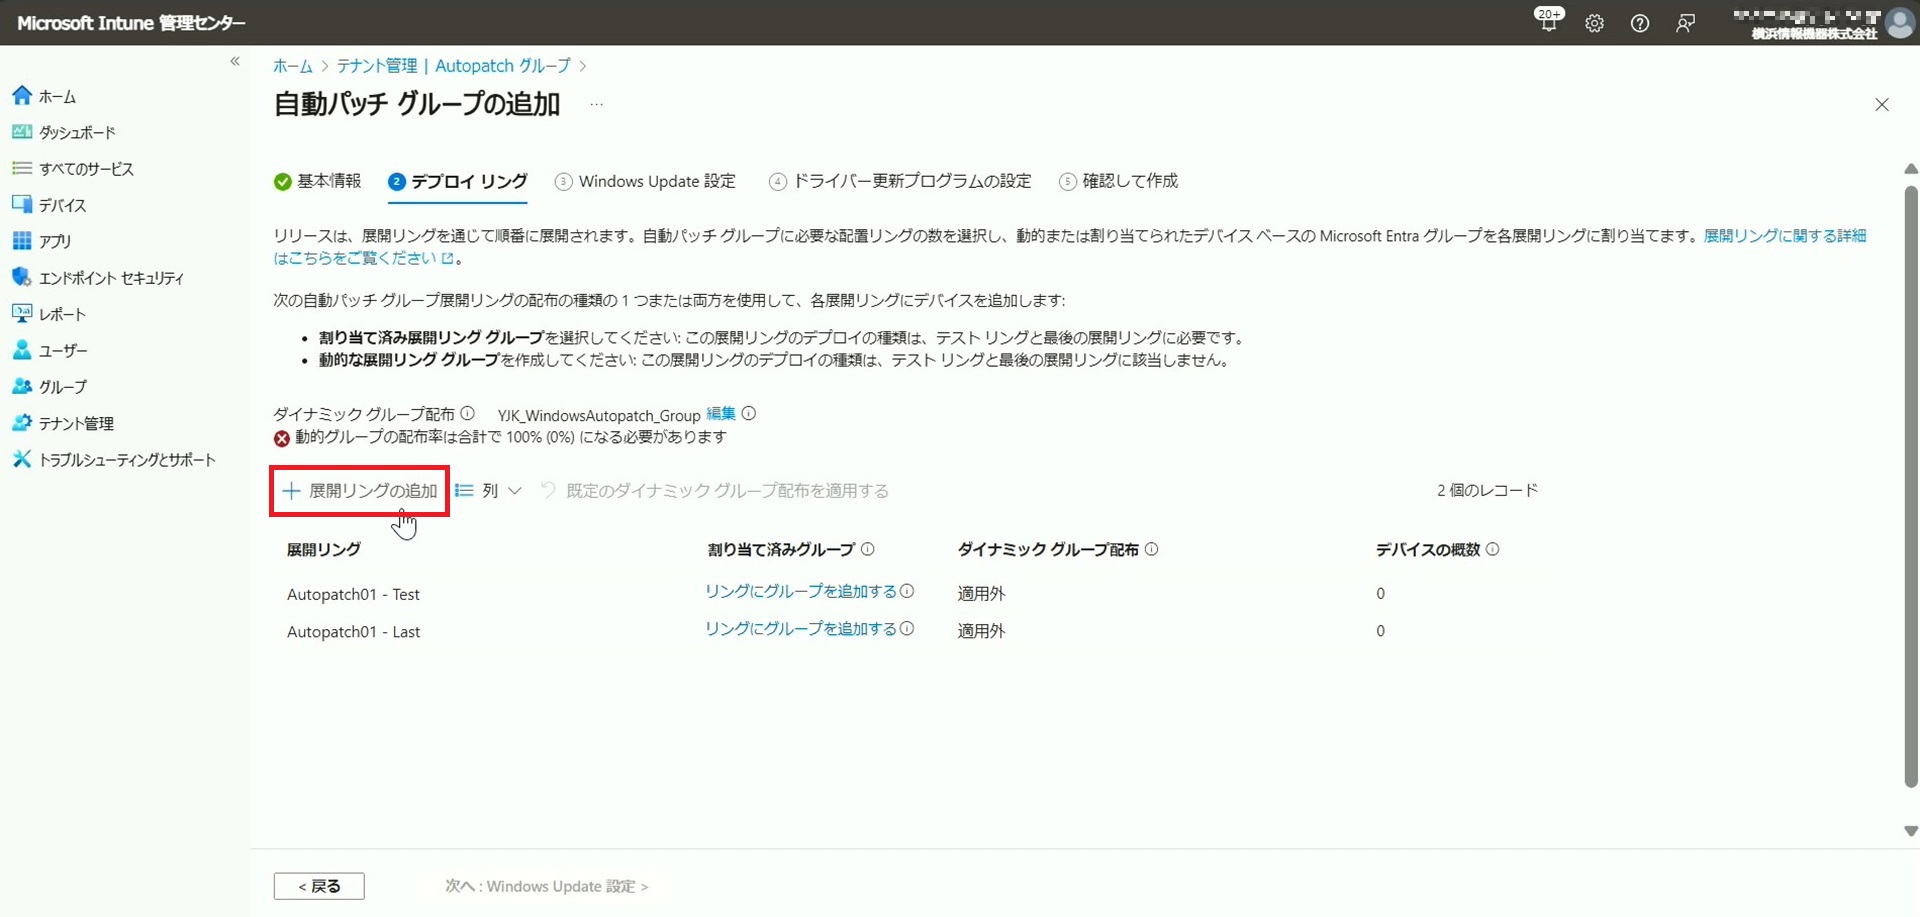Click the 戻る back button

(319, 886)
